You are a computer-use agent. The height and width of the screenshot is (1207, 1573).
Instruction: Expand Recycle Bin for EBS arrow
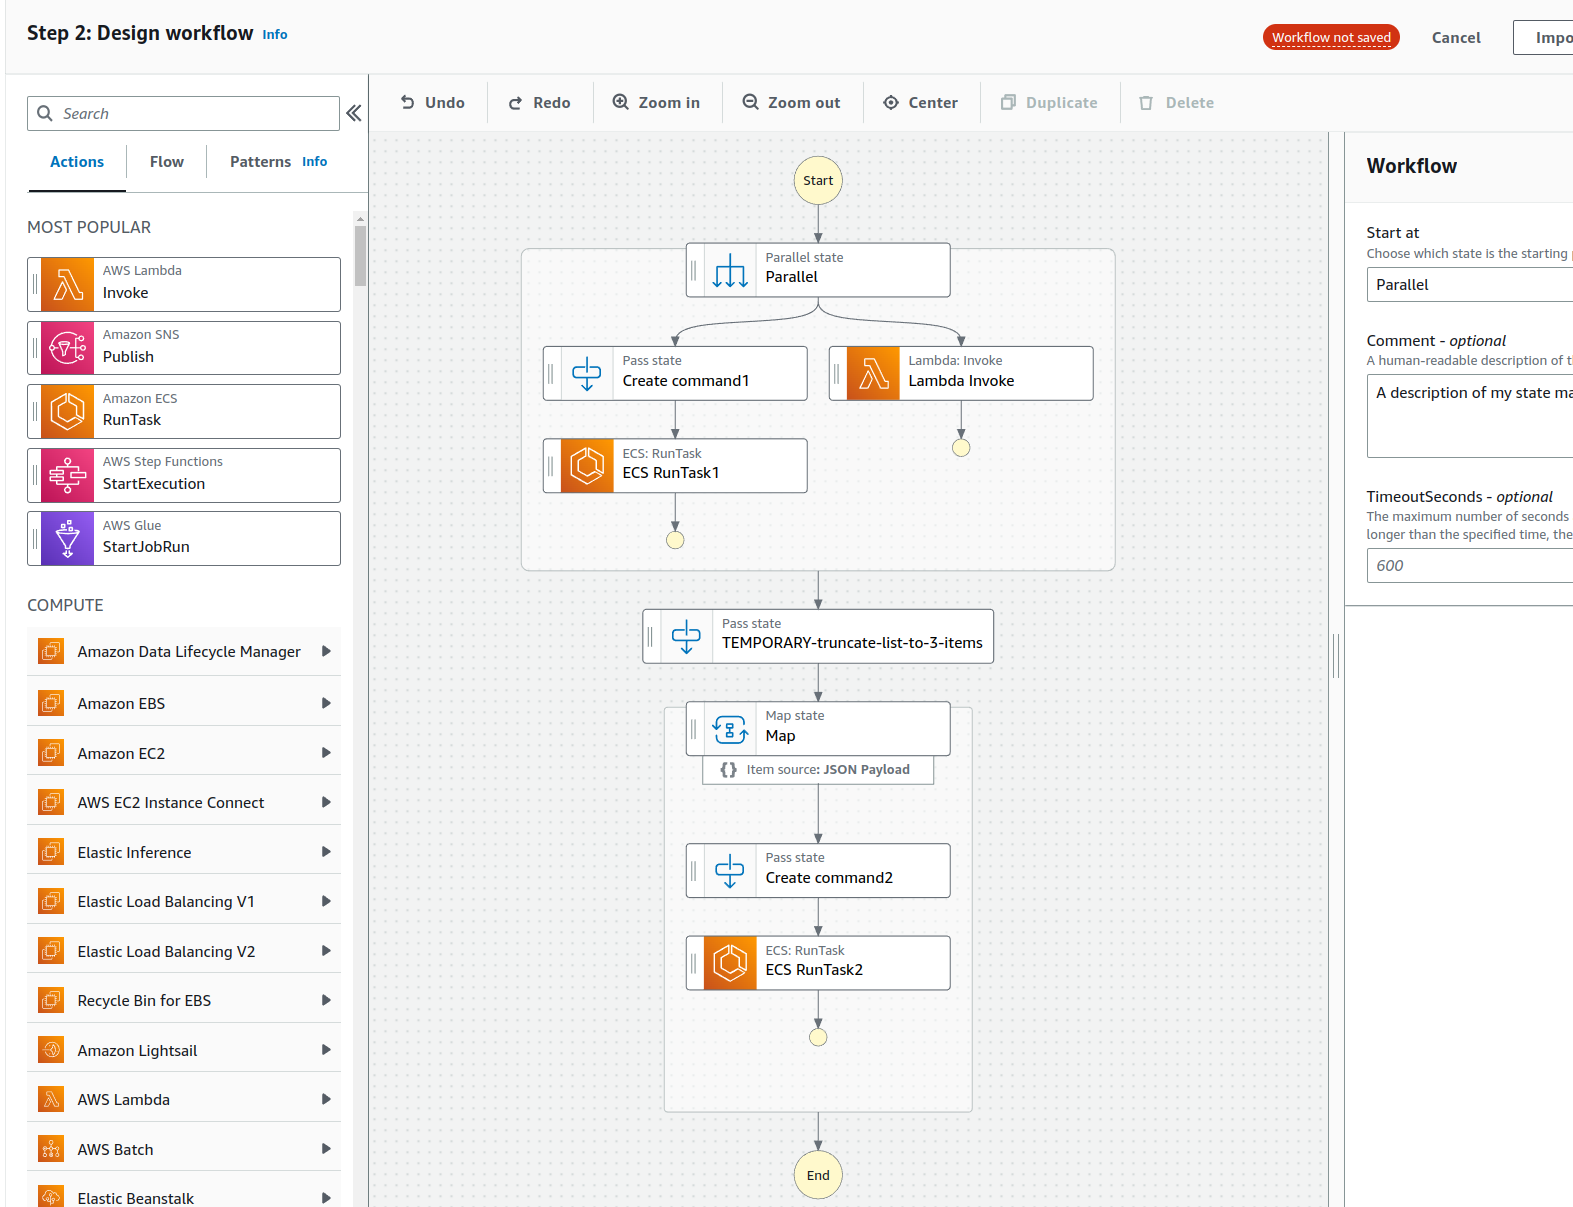tap(326, 1000)
